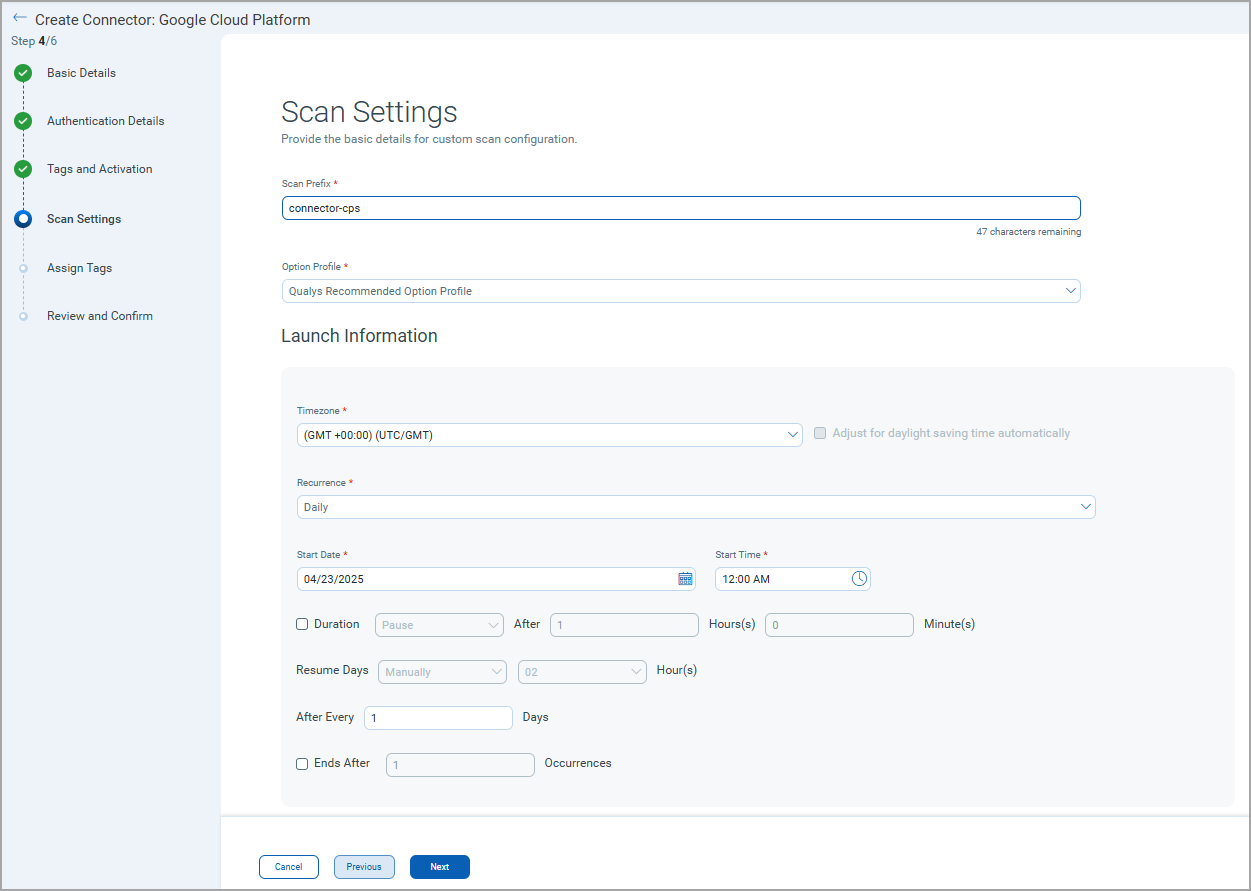Click the Ends After Occurrences input field

point(460,765)
